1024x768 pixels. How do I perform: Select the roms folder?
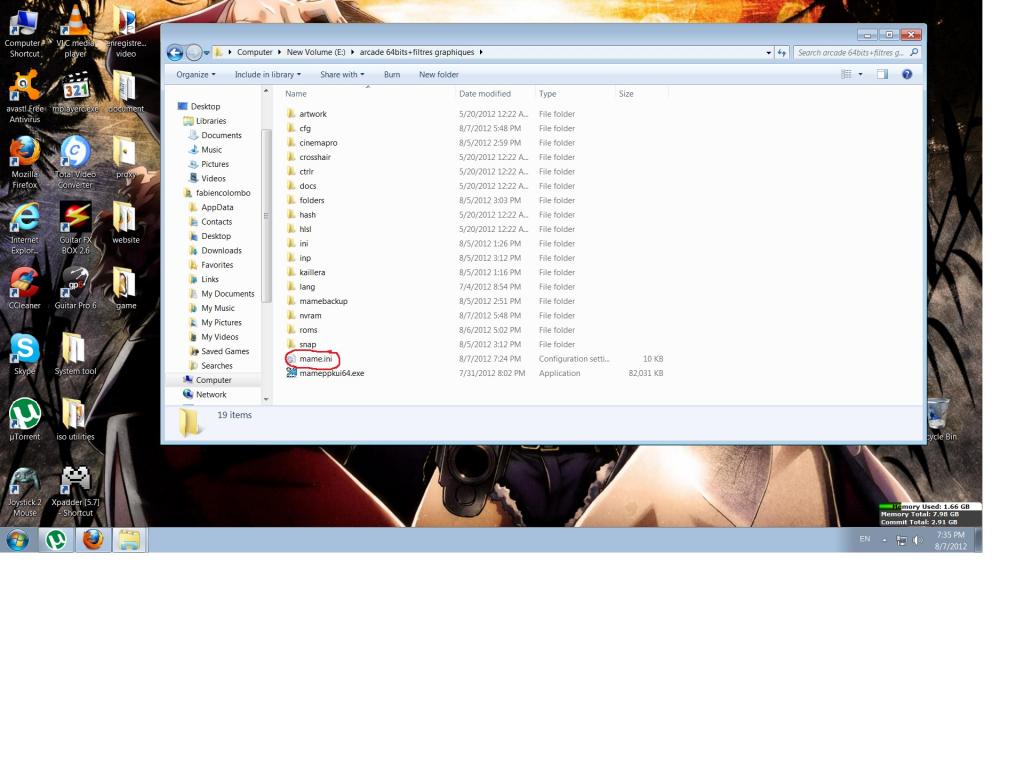308,330
